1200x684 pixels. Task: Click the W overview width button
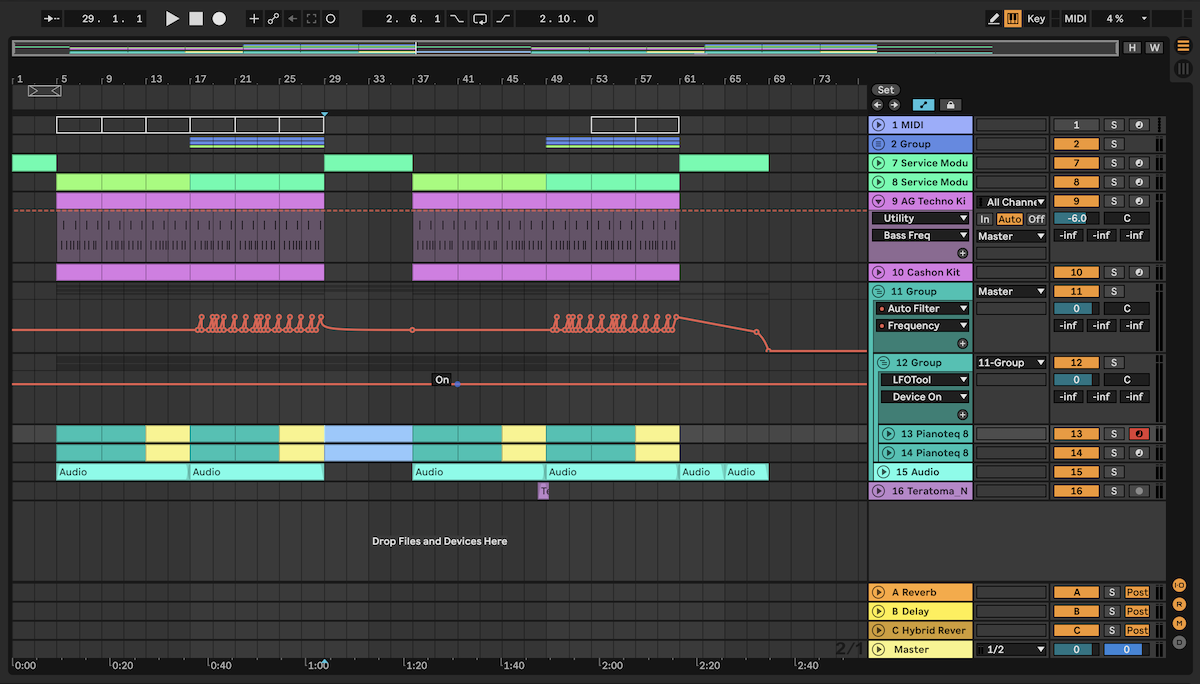click(1154, 47)
